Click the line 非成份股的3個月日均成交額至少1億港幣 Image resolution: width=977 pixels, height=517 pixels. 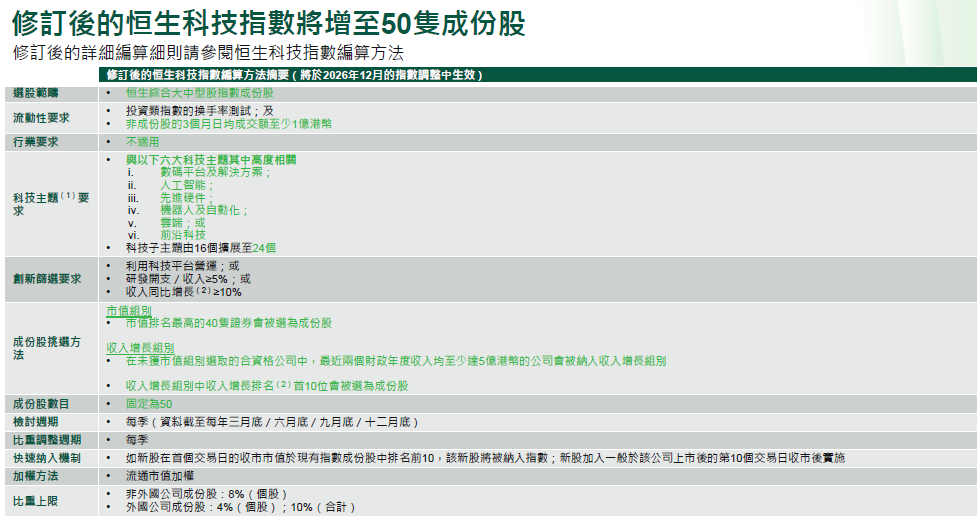tap(229, 124)
